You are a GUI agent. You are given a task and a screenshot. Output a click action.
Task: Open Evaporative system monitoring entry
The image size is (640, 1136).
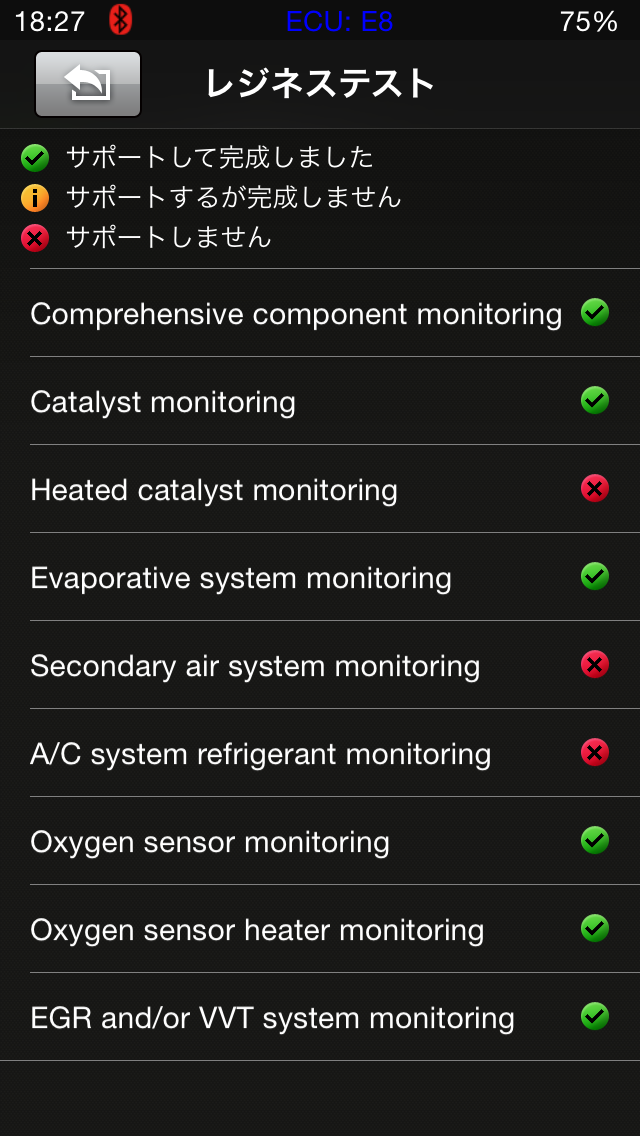pyautogui.click(x=241, y=578)
